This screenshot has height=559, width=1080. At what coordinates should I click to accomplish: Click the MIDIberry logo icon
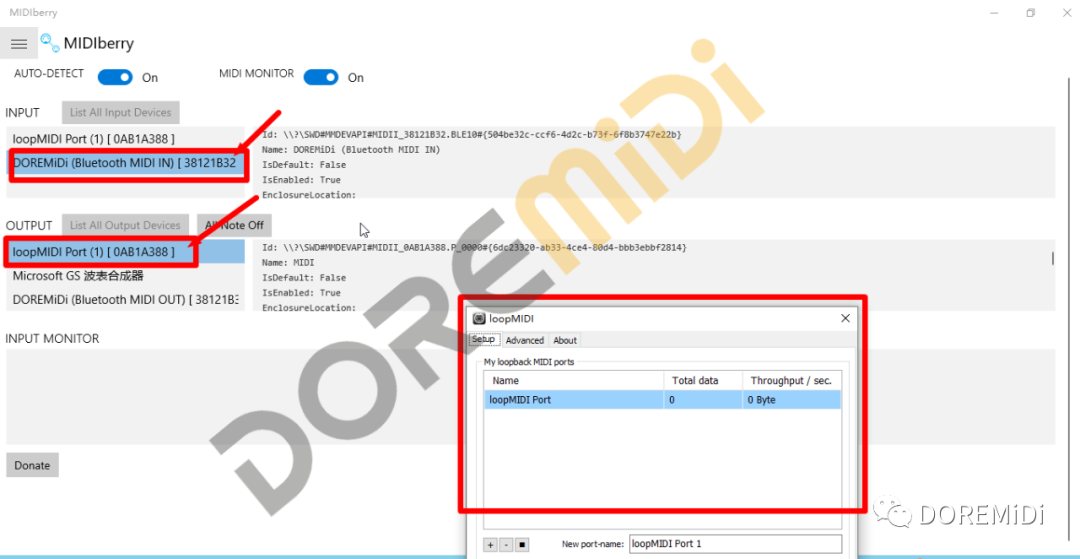pyautogui.click(x=49, y=43)
